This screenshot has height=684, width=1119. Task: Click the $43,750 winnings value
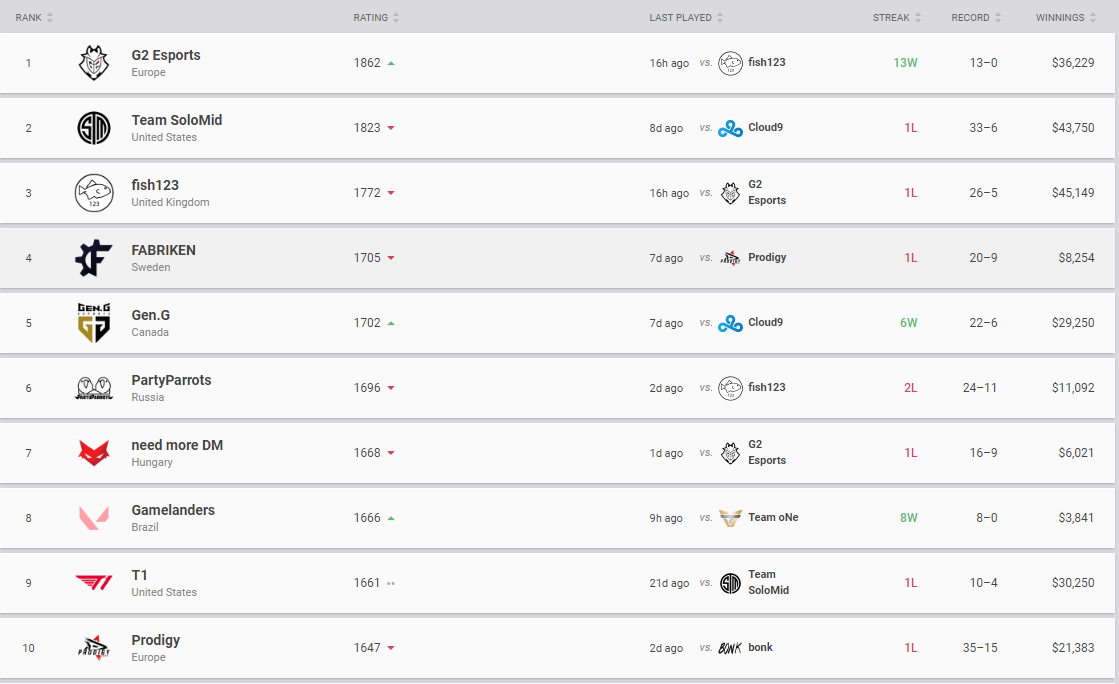[1073, 128]
